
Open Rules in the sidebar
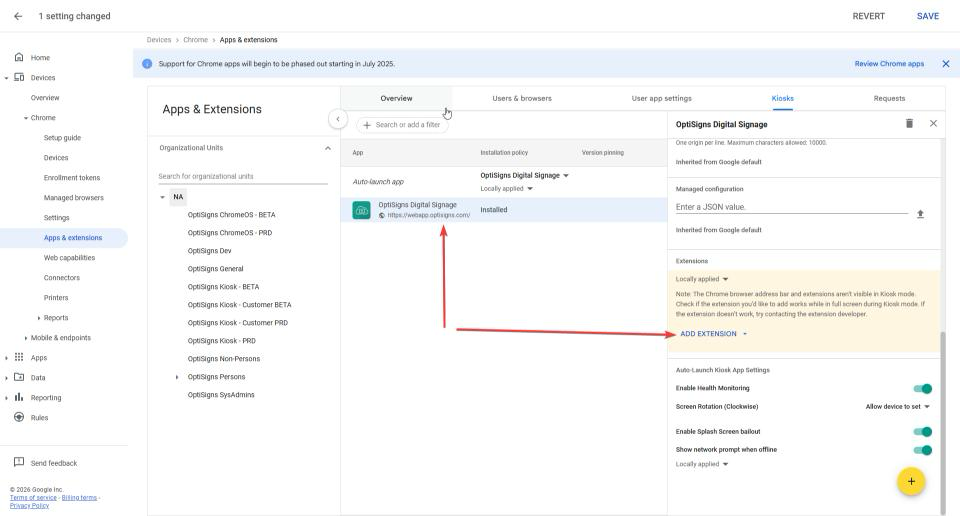(x=39, y=417)
